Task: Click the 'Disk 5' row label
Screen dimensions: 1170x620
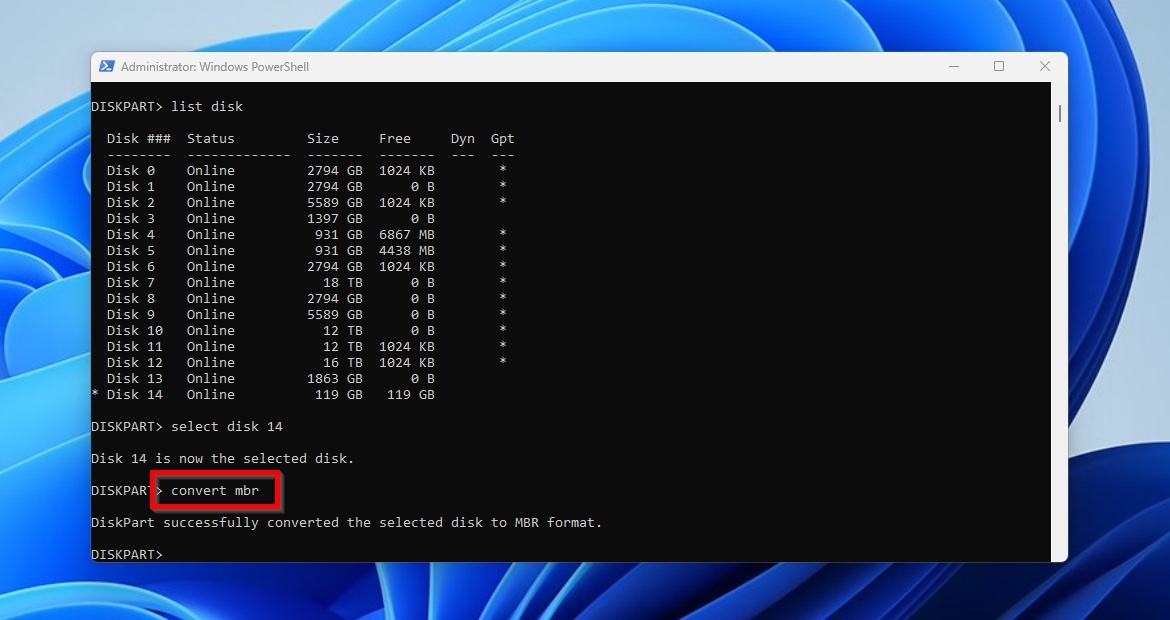Action: [x=131, y=251]
